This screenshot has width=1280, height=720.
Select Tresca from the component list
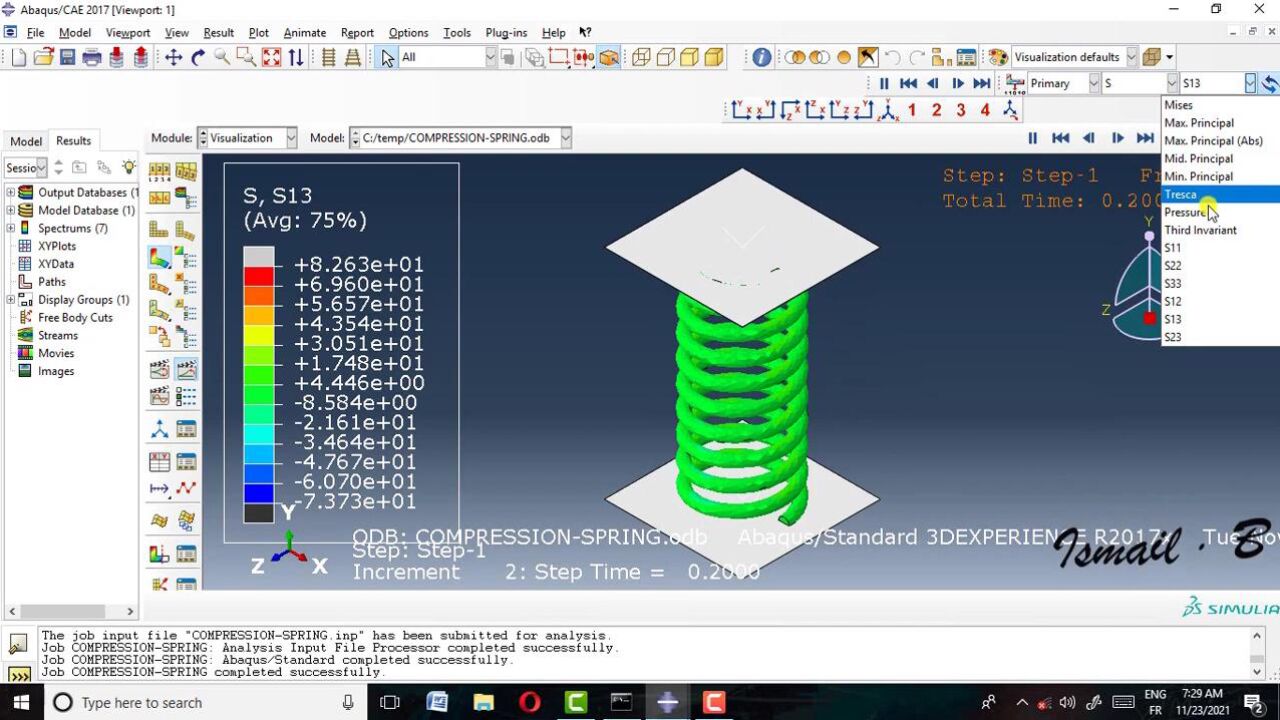click(x=1181, y=195)
